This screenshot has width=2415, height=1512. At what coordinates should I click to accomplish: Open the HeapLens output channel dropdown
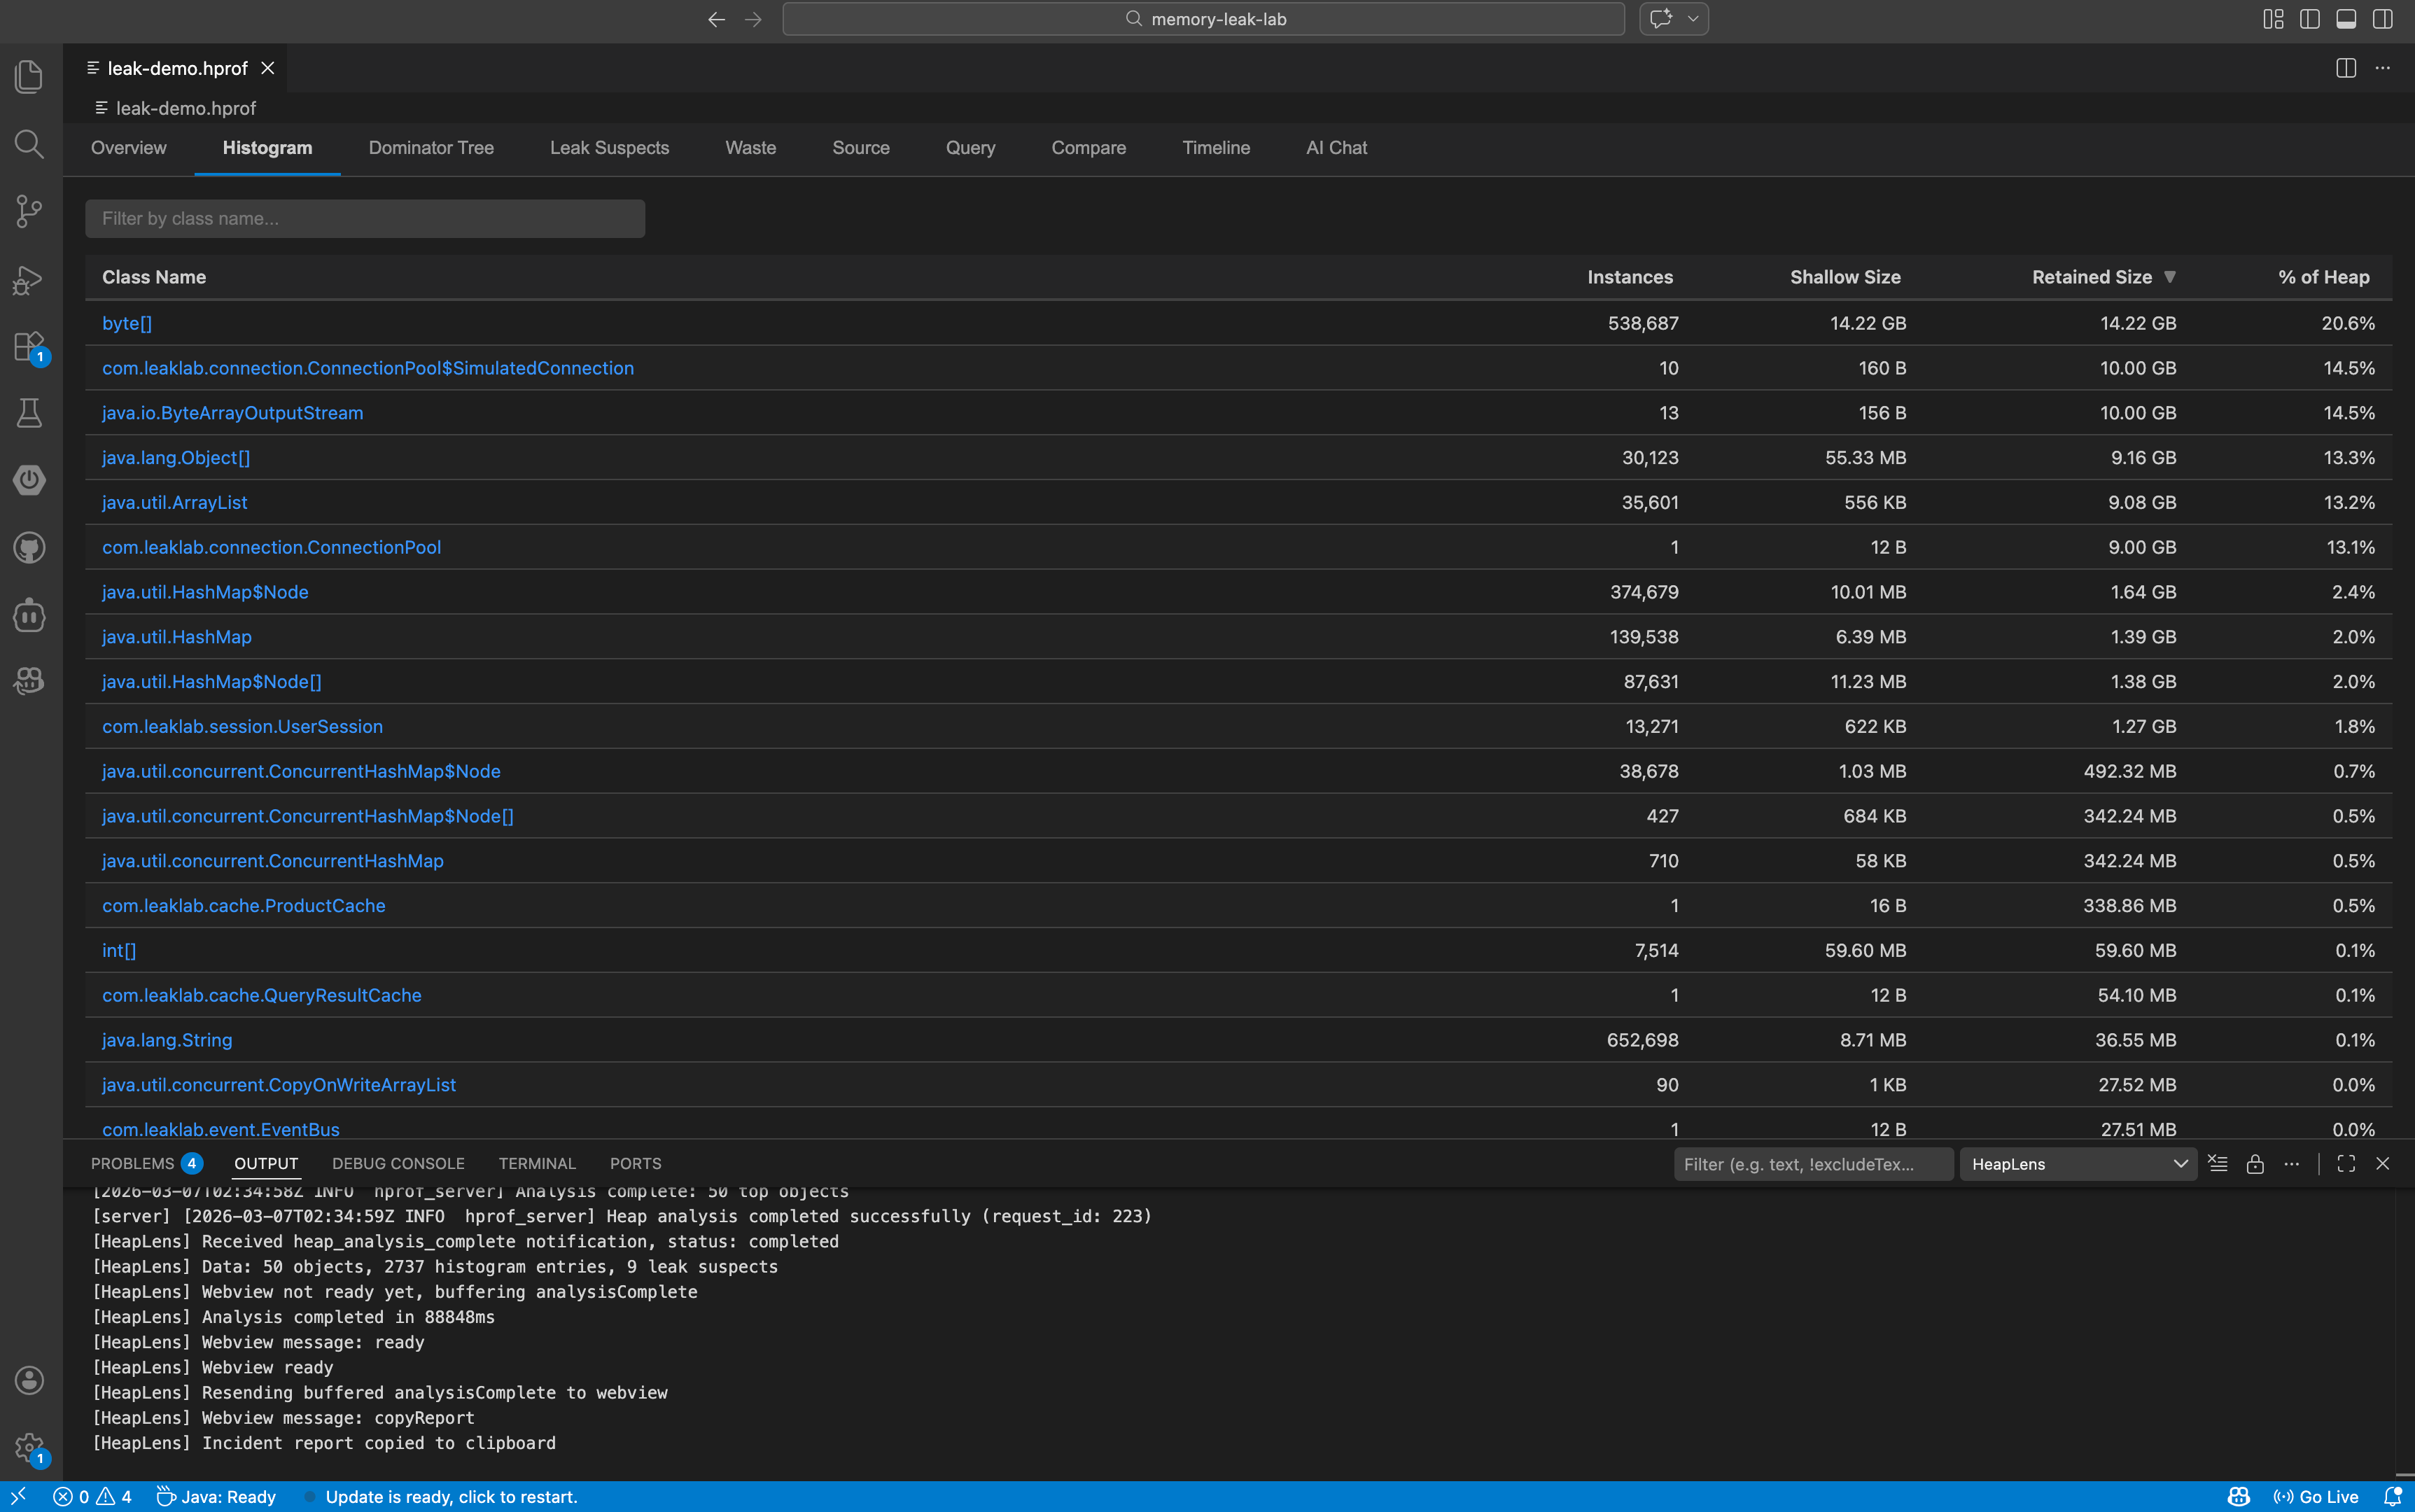(2078, 1164)
